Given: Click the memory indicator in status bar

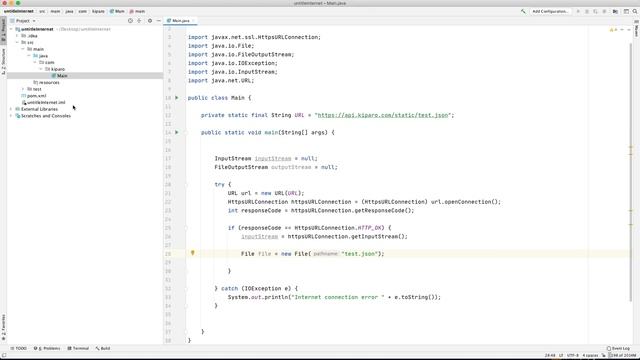Looking at the screenshot, I should pos(623,356).
